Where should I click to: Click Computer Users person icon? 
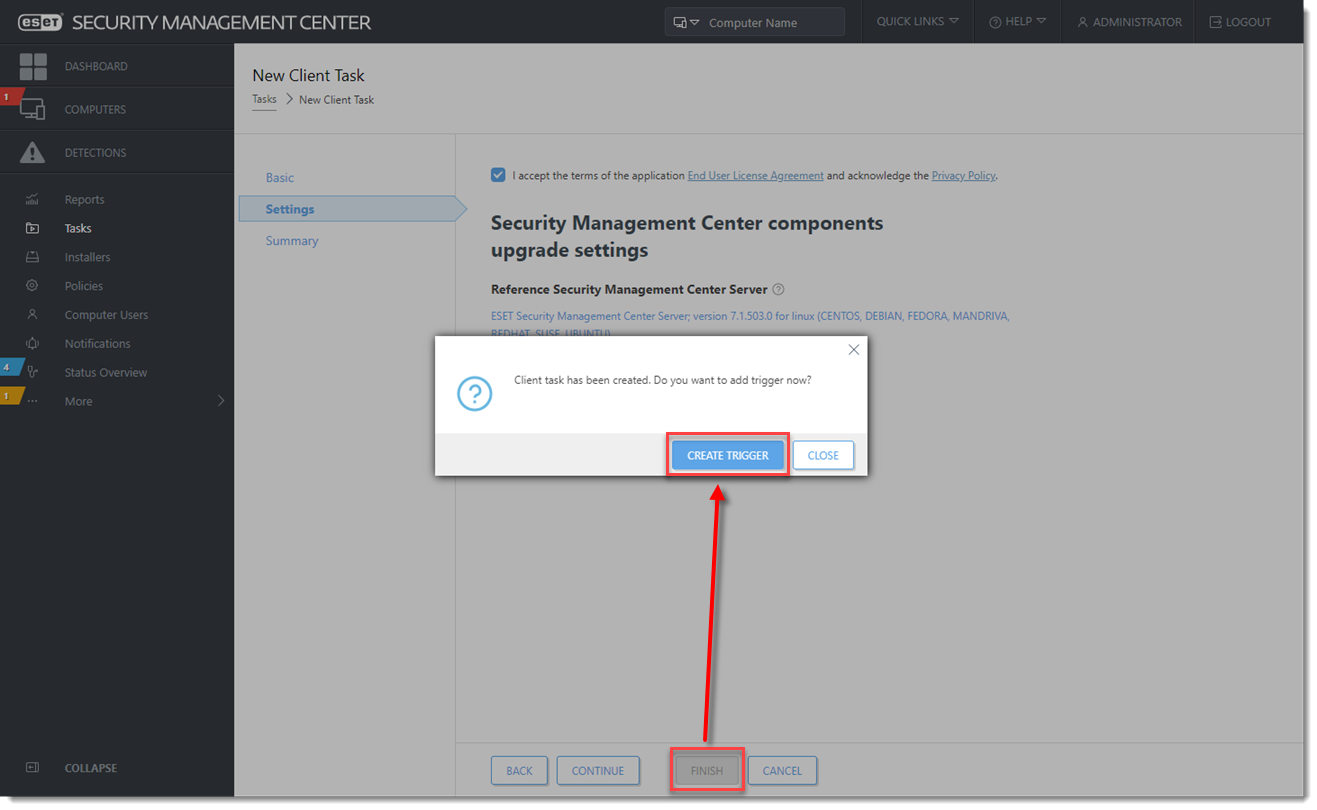32,315
